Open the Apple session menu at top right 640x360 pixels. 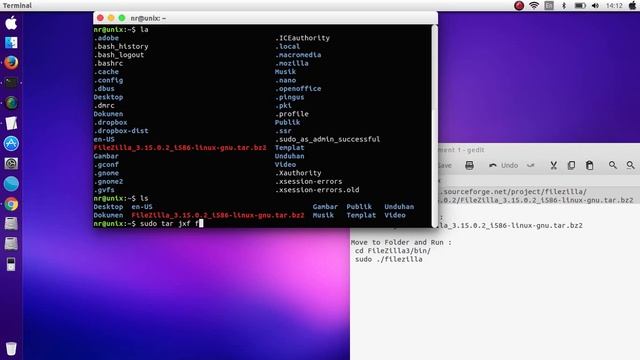coord(632,5)
